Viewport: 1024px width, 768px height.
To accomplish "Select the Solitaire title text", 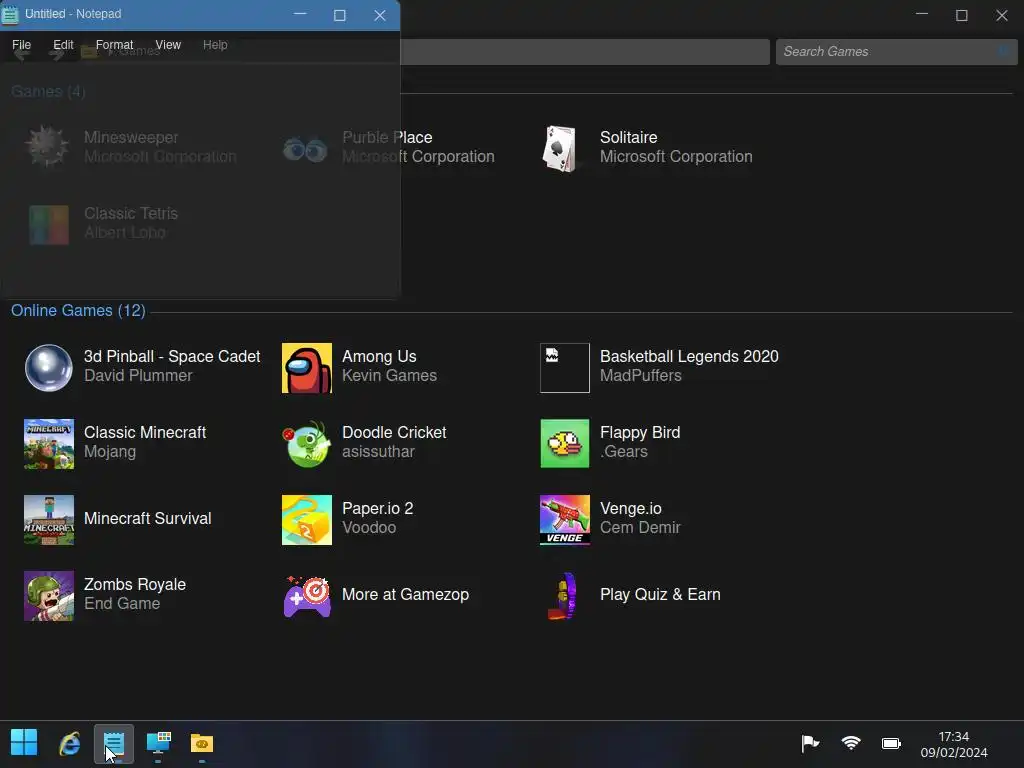I will pos(628,137).
